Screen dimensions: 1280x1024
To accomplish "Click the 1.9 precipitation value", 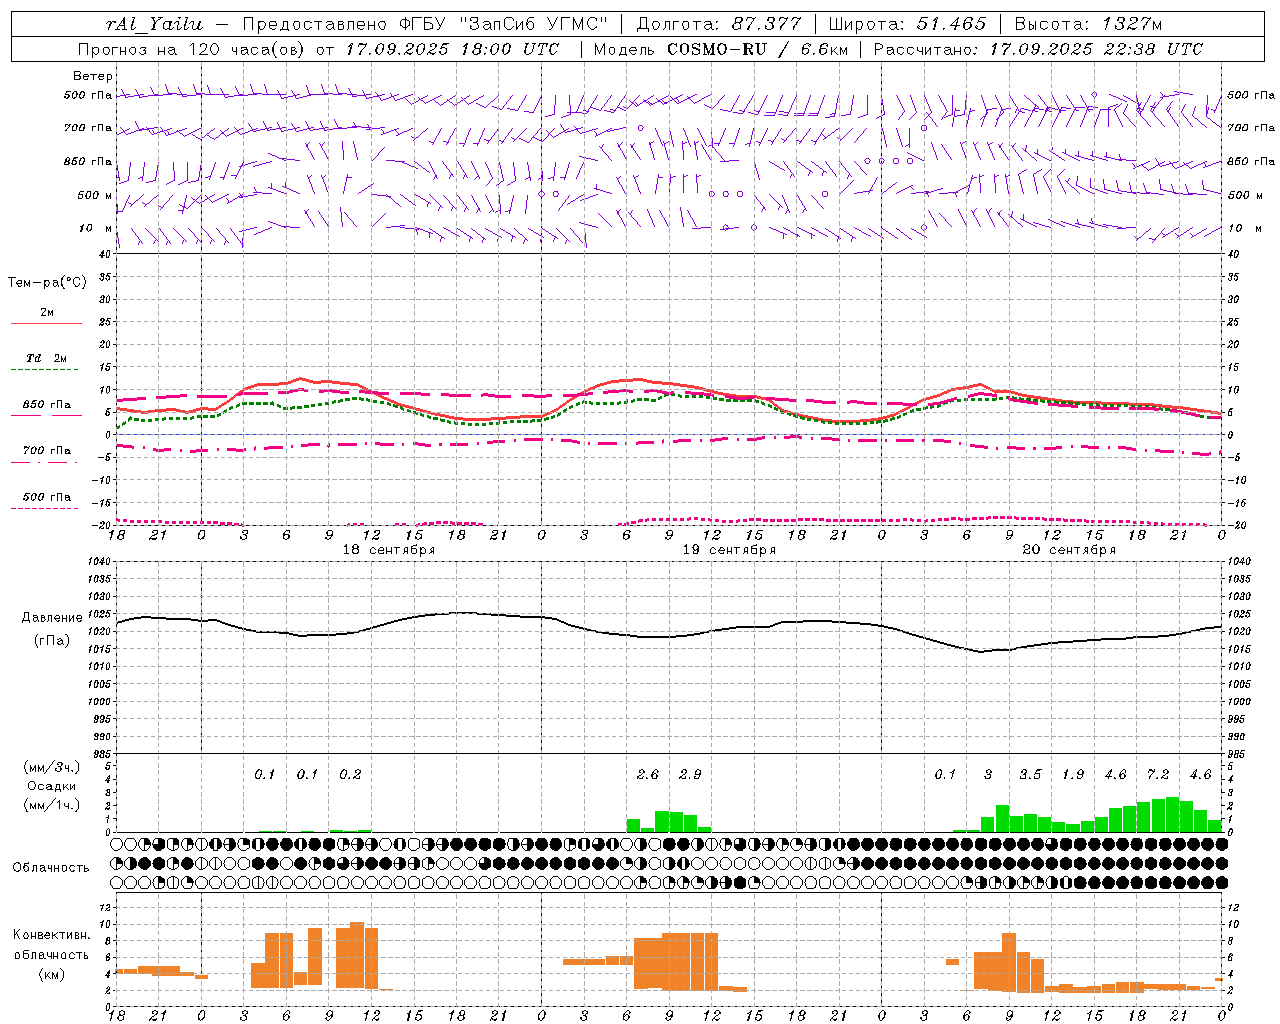I will (1073, 775).
